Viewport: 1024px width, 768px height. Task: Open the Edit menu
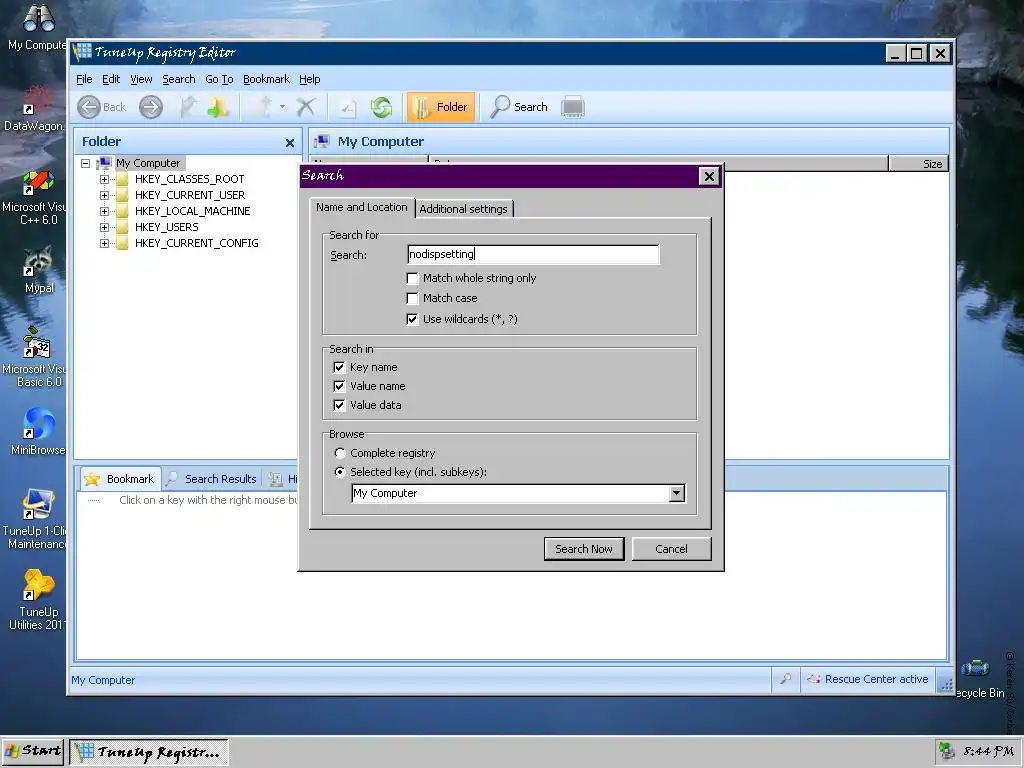point(111,79)
